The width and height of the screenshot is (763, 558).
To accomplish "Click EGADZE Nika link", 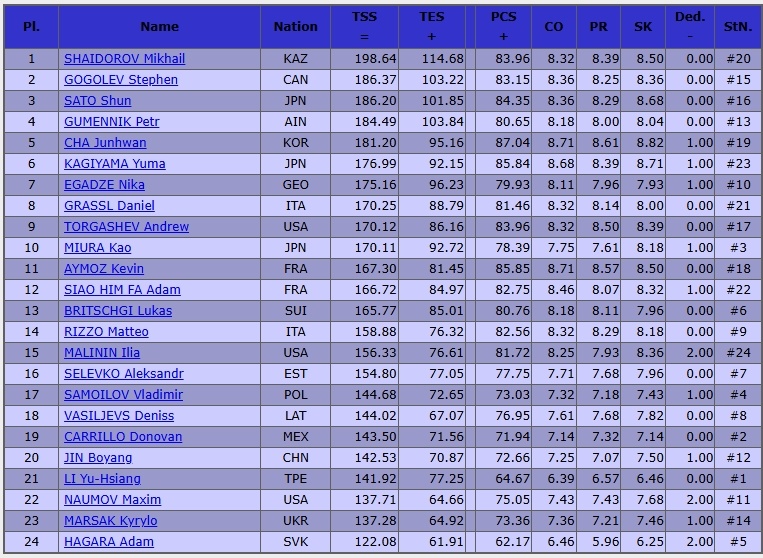I will pos(104,185).
